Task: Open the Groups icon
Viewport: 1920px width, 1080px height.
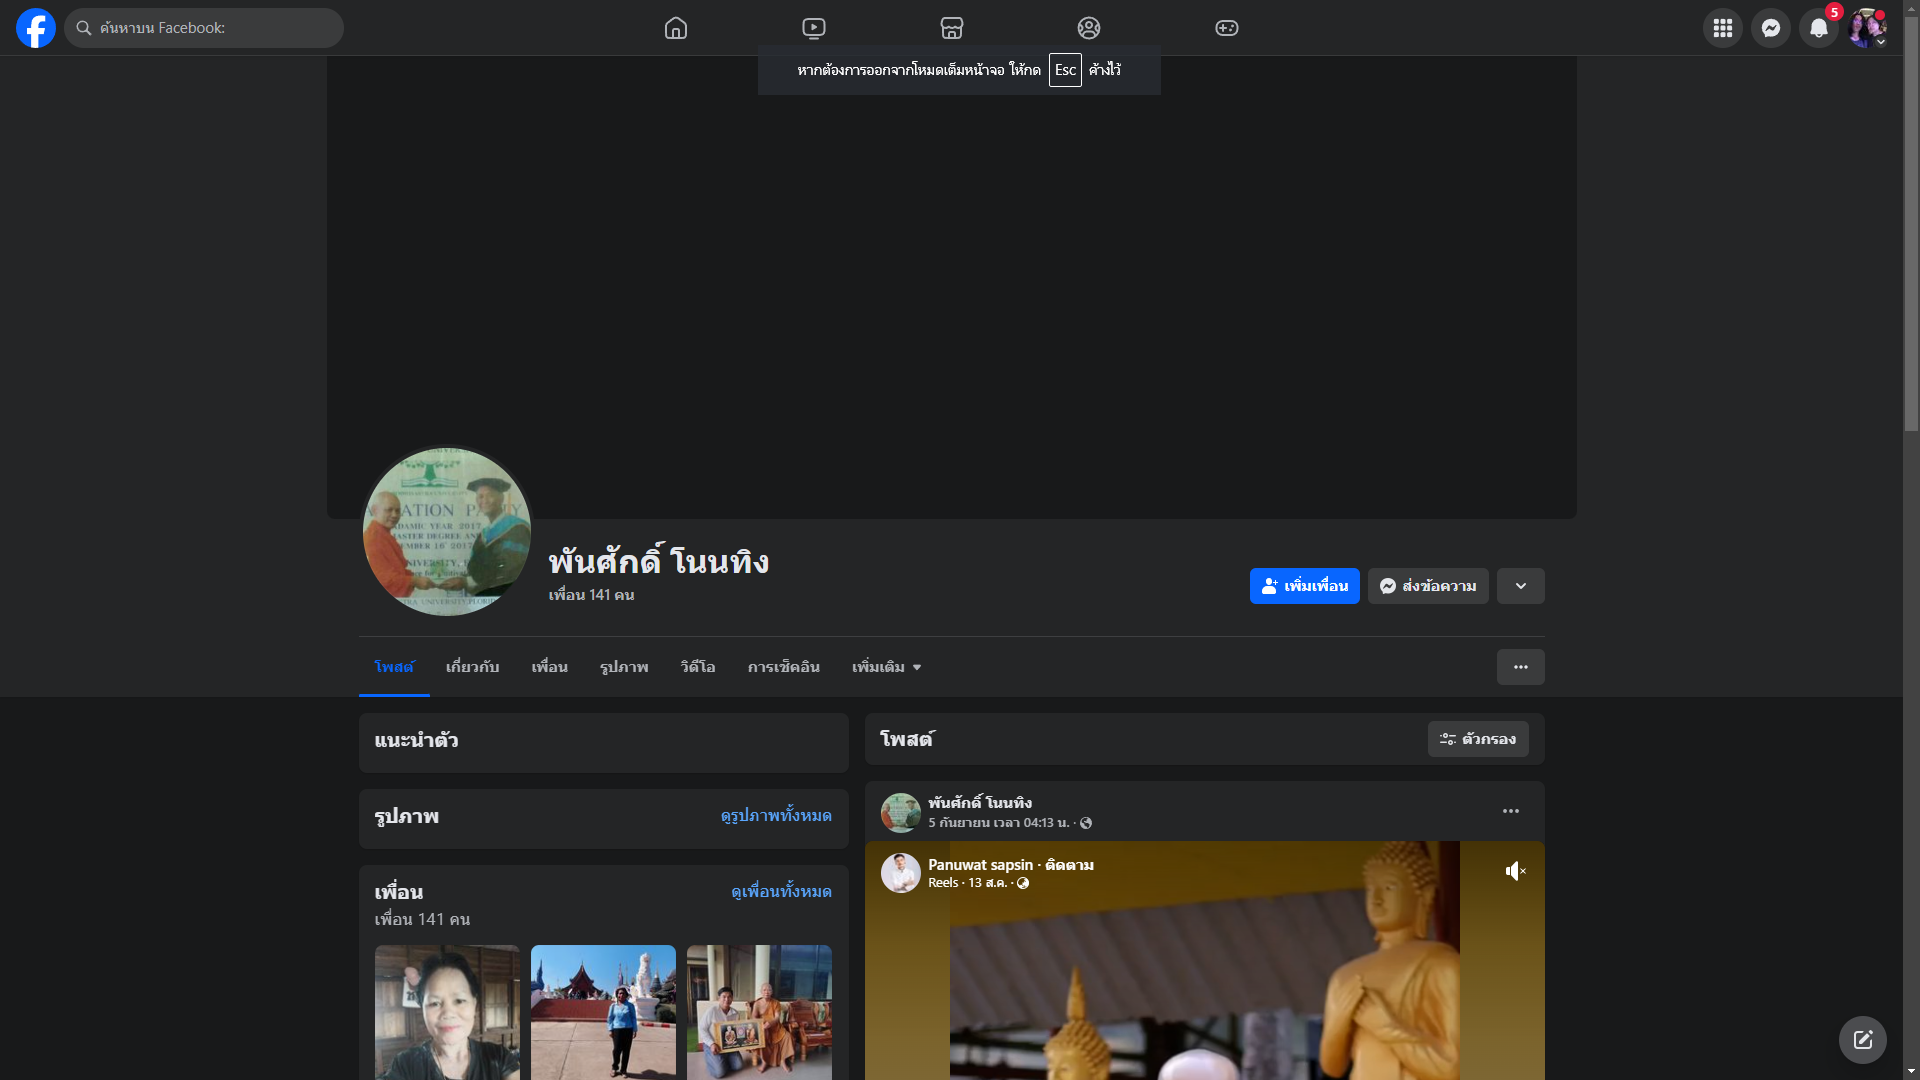Action: pyautogui.click(x=1089, y=28)
